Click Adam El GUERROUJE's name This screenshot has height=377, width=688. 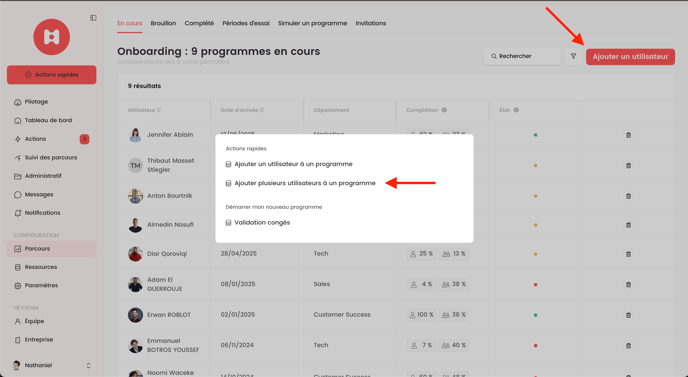[165, 284]
